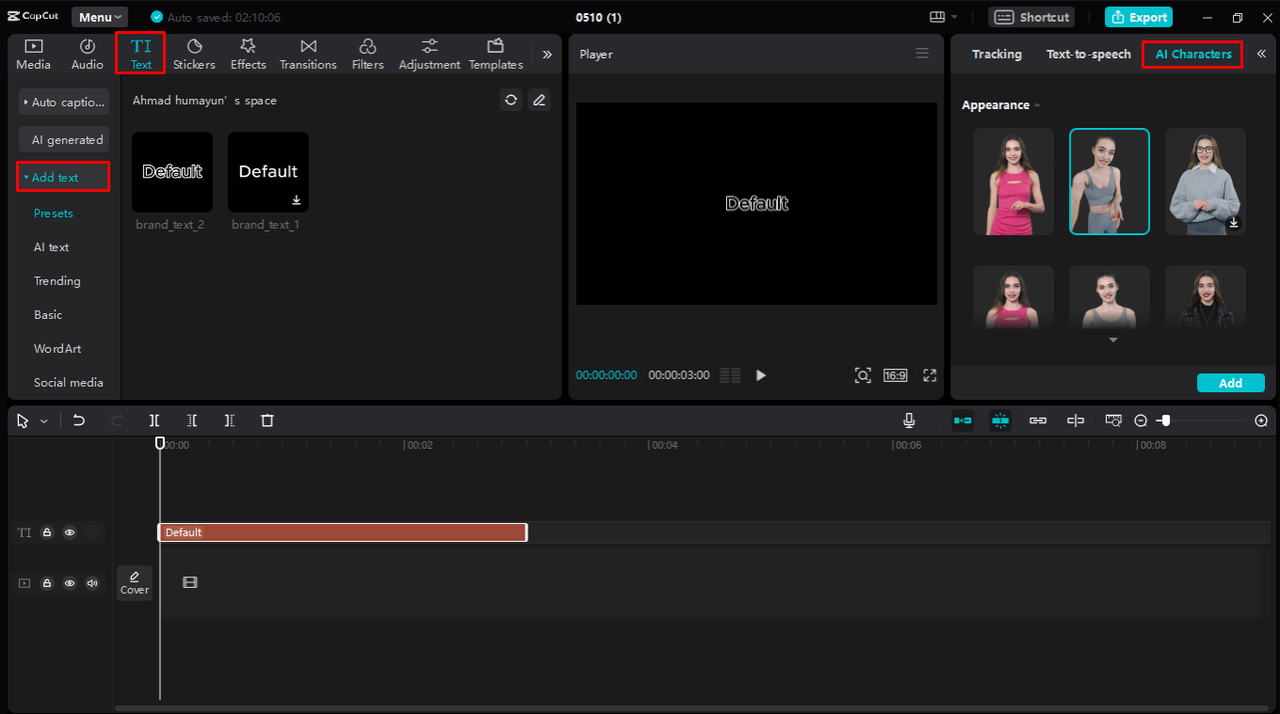Click Add button for AI character

coord(1230,383)
